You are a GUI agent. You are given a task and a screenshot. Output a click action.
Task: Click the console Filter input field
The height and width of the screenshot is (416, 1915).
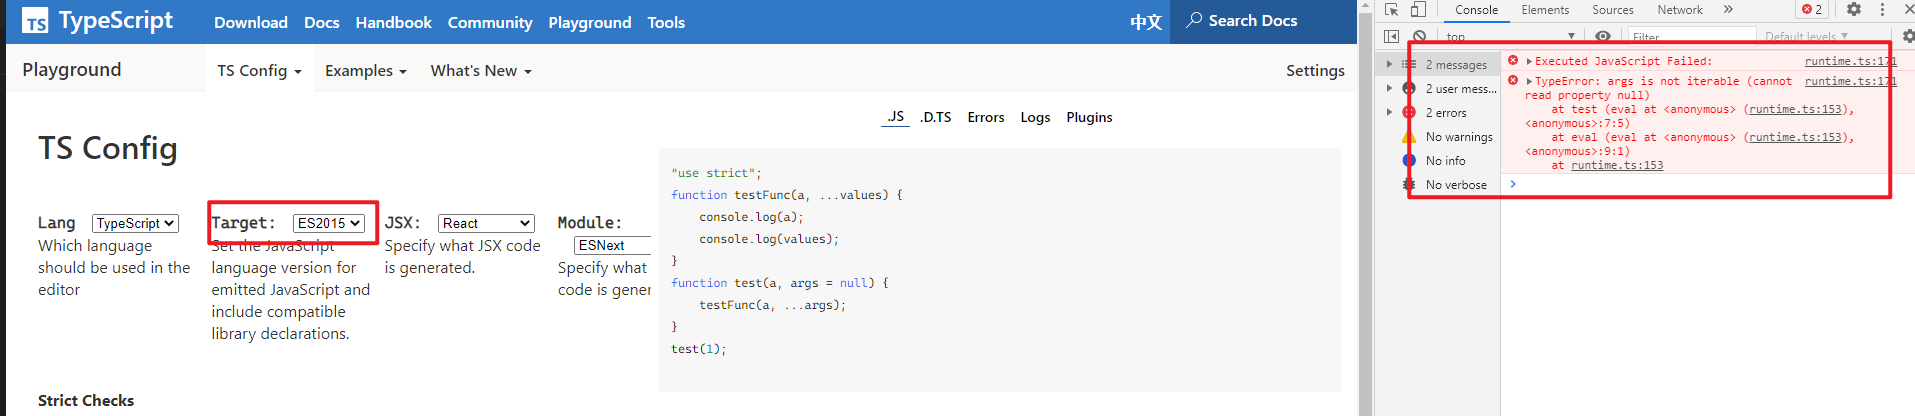click(1690, 37)
